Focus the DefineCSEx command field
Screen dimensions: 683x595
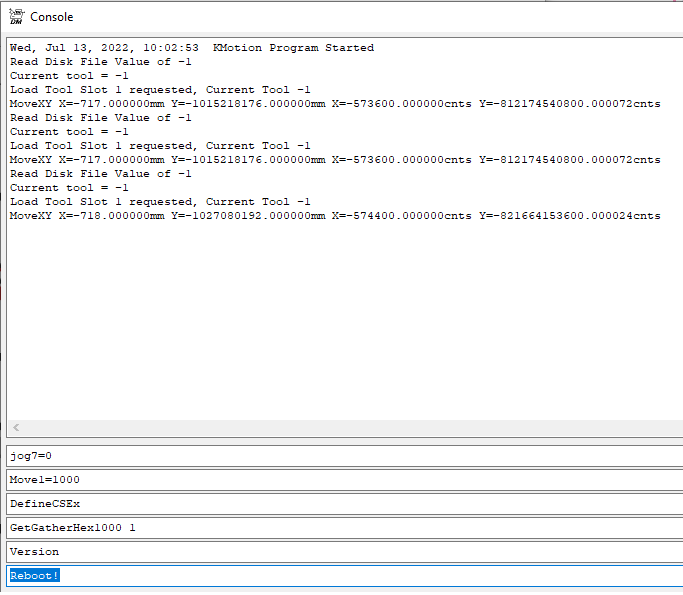coord(340,504)
